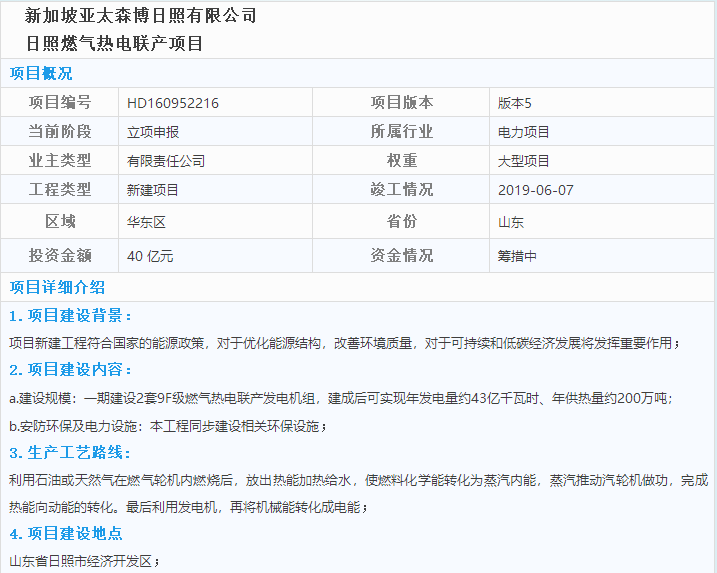Click the heading 2. 项目建设内容
This screenshot has width=717, height=573.
pos(70,369)
